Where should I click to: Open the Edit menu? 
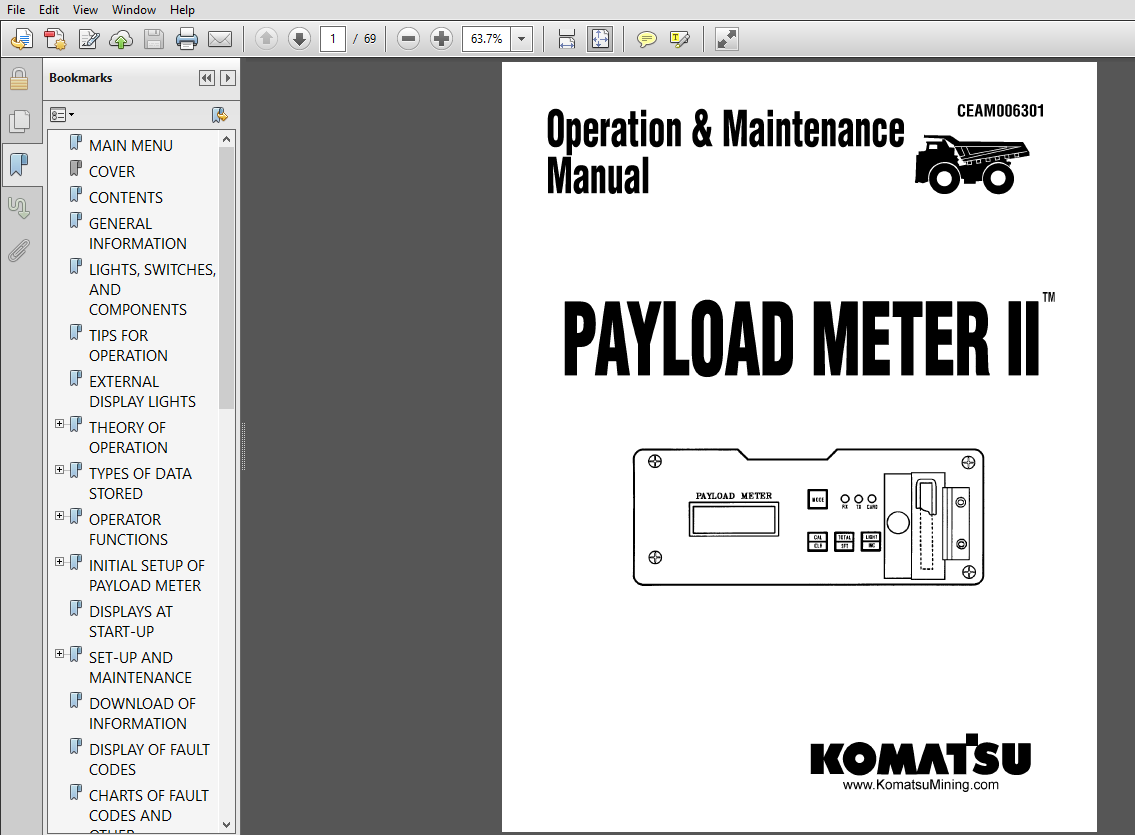pyautogui.click(x=48, y=9)
